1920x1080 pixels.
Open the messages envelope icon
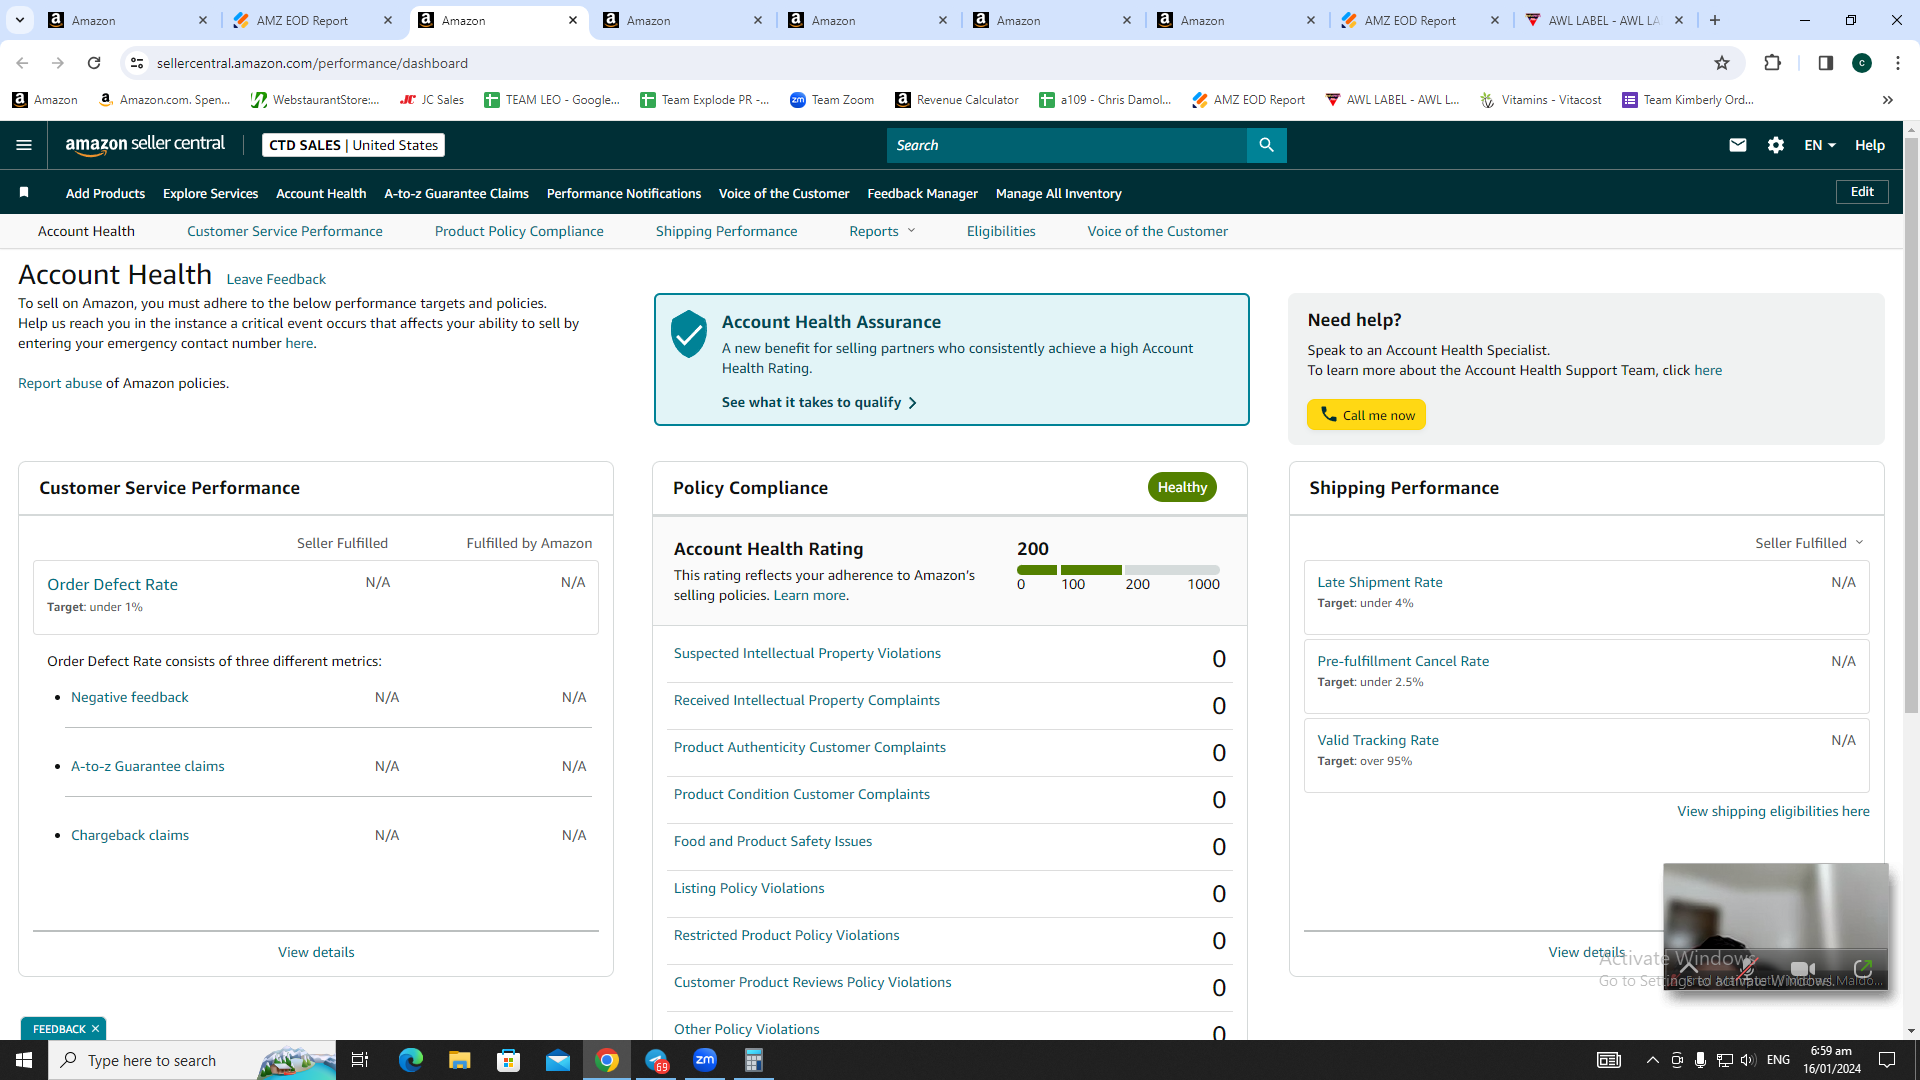[1738, 145]
